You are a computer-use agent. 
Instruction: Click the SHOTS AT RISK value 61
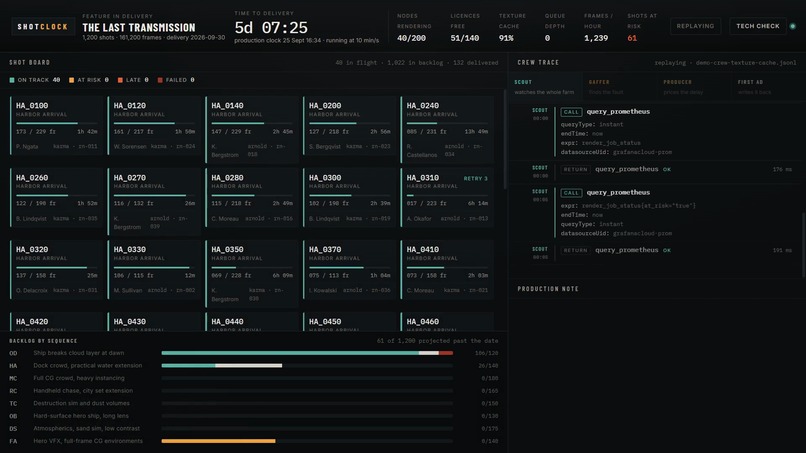pyautogui.click(x=632, y=38)
